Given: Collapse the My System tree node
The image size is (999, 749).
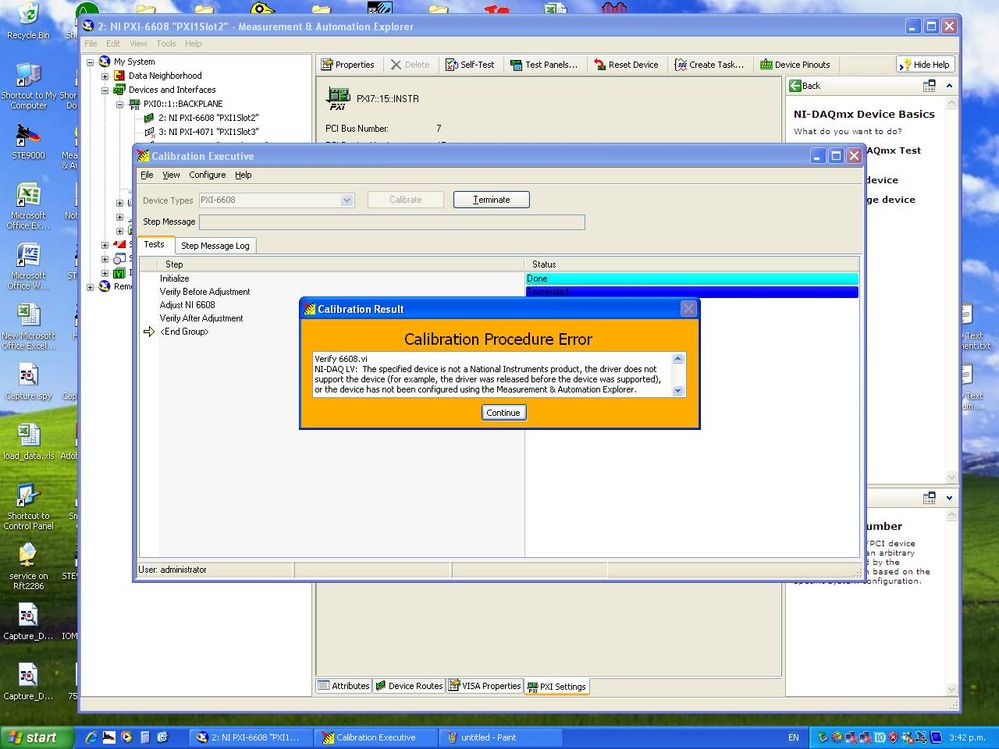Looking at the screenshot, I should (90, 62).
